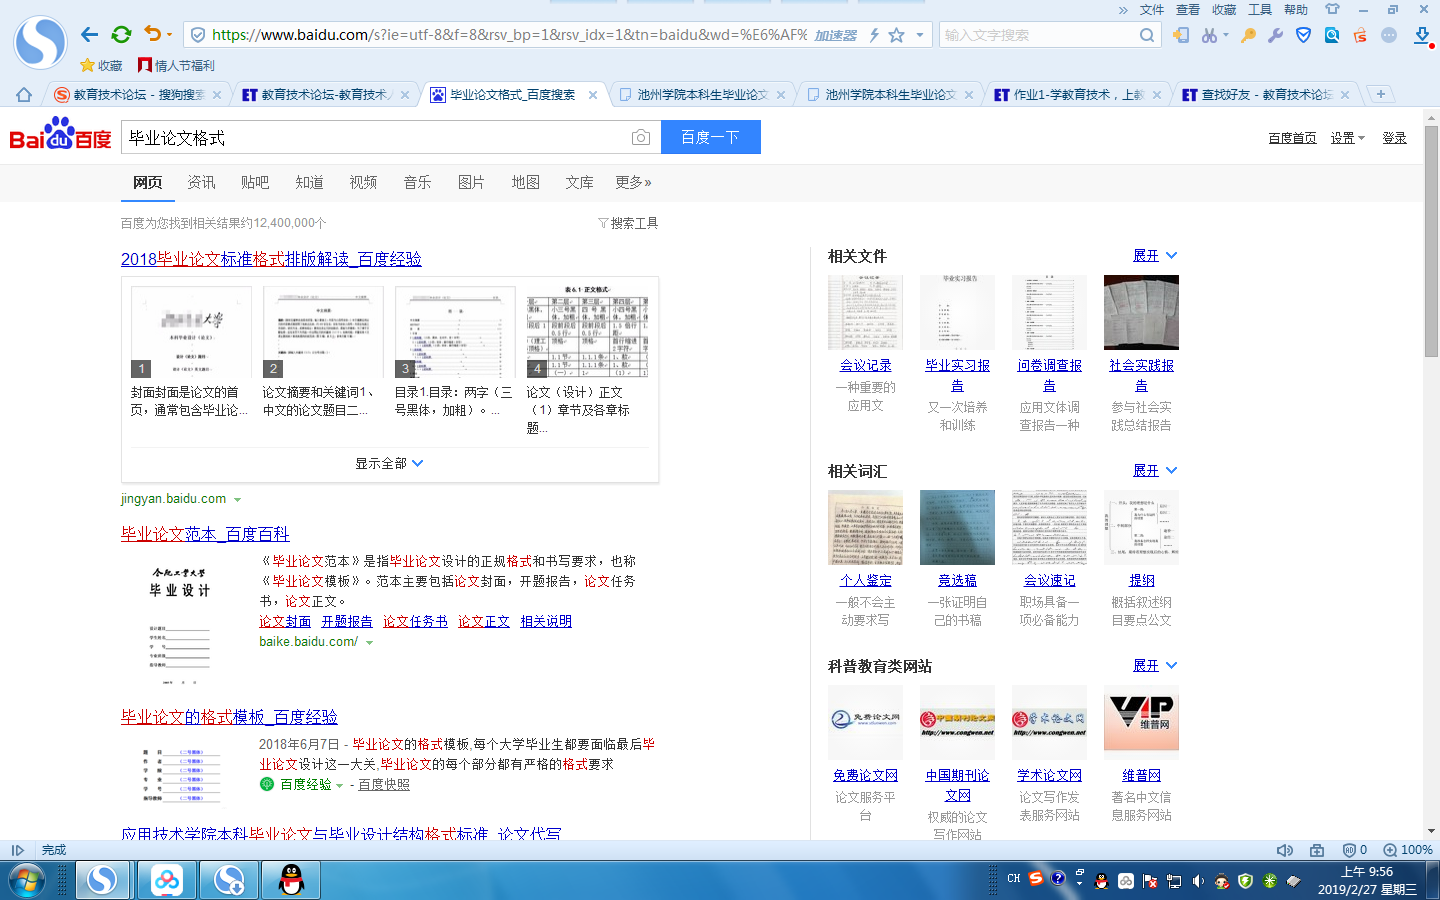The image size is (1440, 900).
Task: Refresh the page with the green reload icon
Action: point(121,35)
